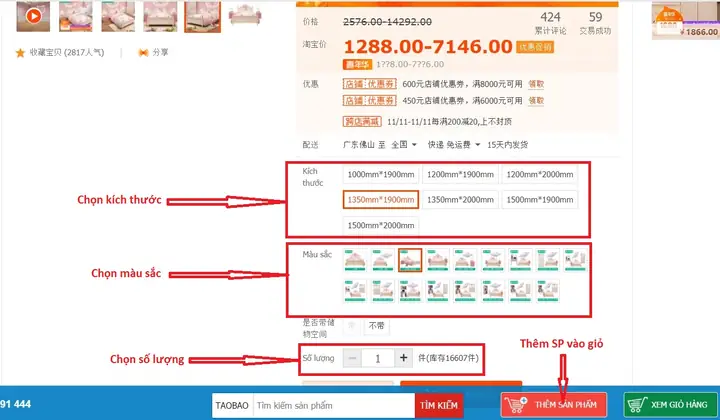Choose size 1000mm*1900mm
The height and width of the screenshot is (420, 720).
tap(381, 174)
